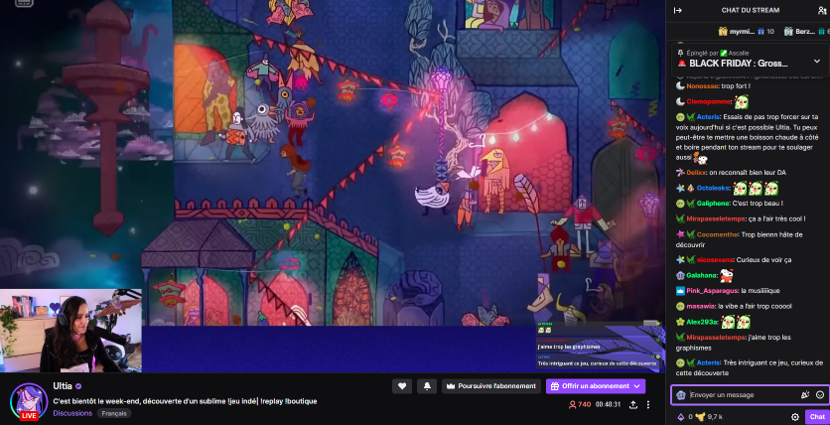Screen dimensions: 830x425
Task: Open gift leaderboard entry myrmi...
Action: pos(746,32)
